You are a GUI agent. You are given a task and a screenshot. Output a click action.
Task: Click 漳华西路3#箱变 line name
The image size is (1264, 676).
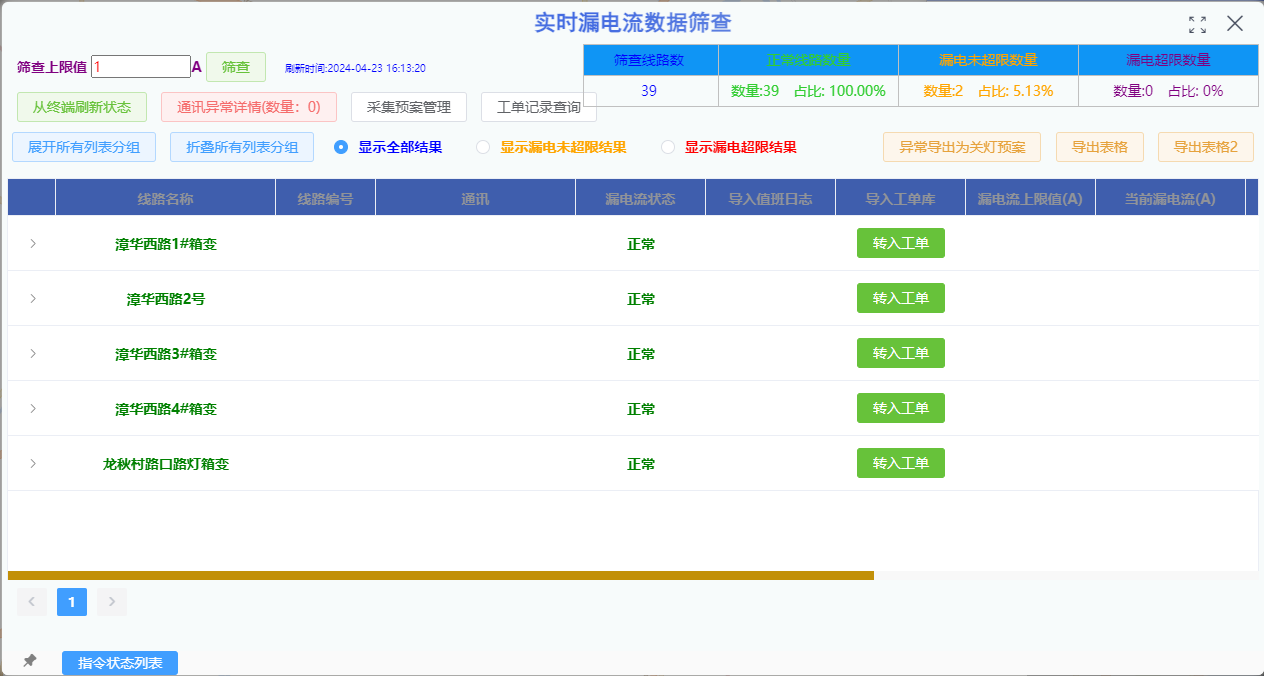point(166,354)
